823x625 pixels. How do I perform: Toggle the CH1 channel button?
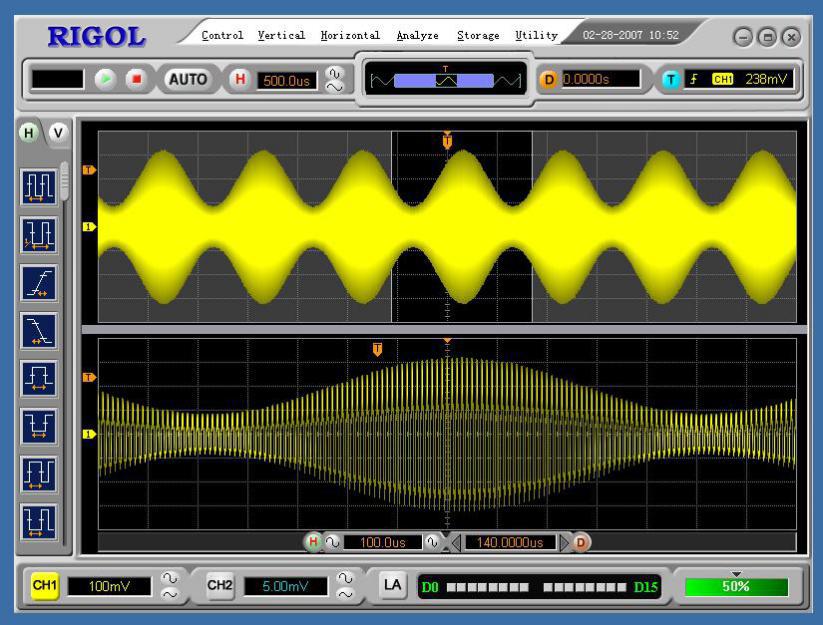coord(45,586)
